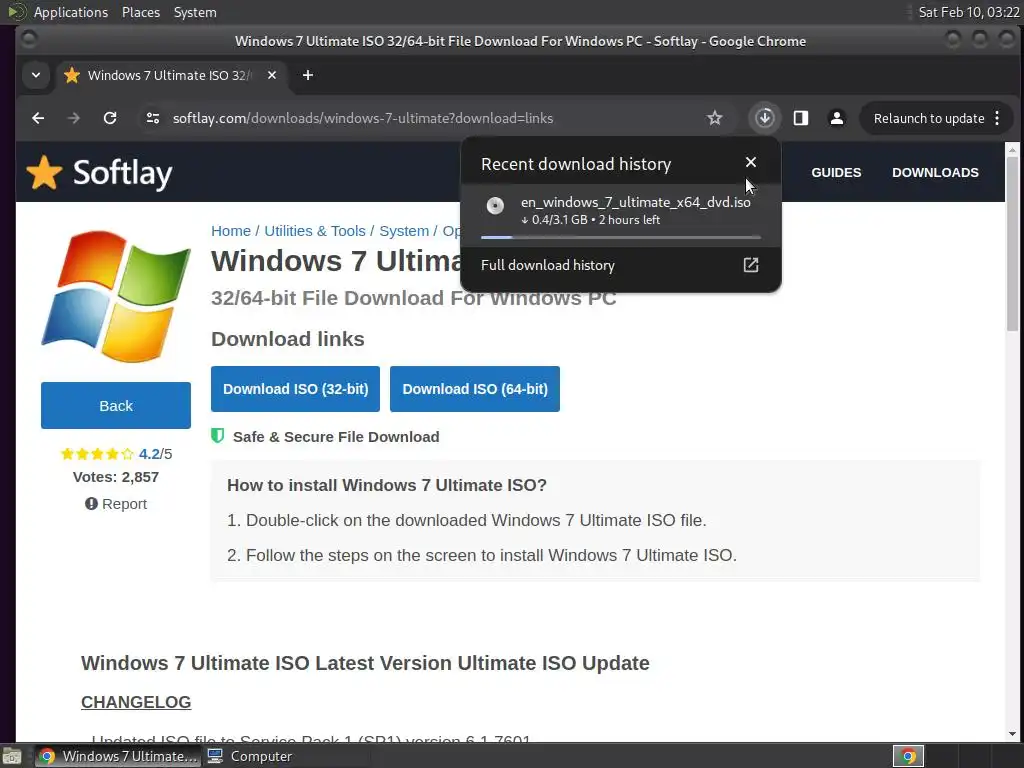Click the forward navigation arrow

[74, 118]
